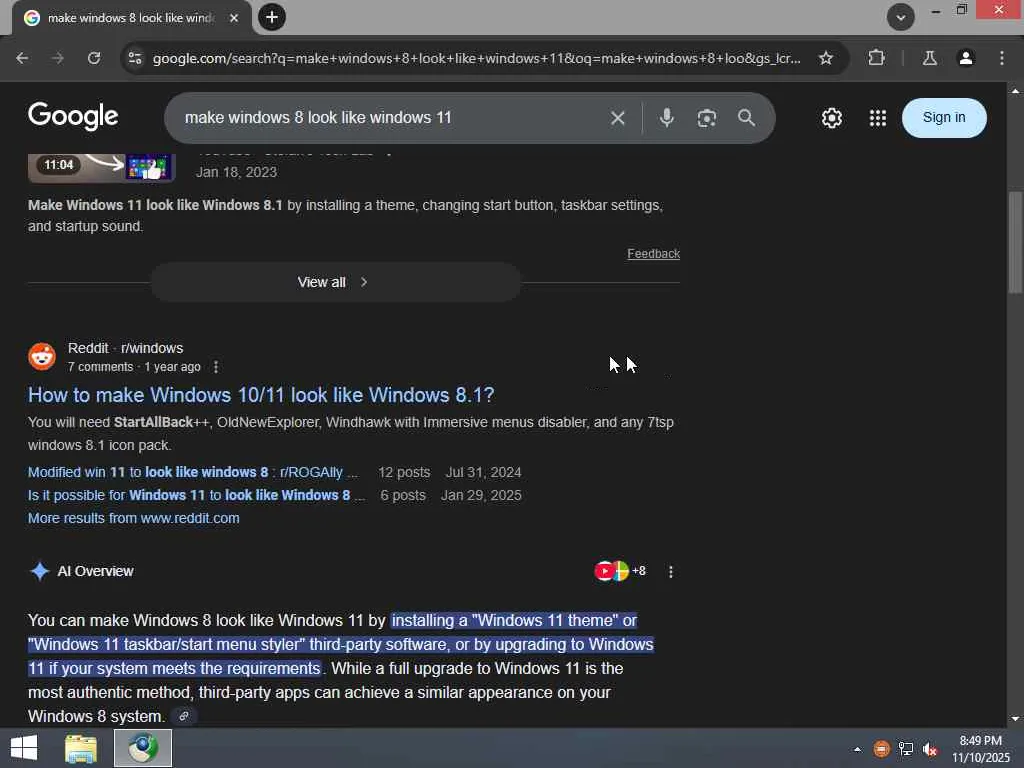Open site information icon in address bar
The image size is (1024, 768).
[135, 58]
